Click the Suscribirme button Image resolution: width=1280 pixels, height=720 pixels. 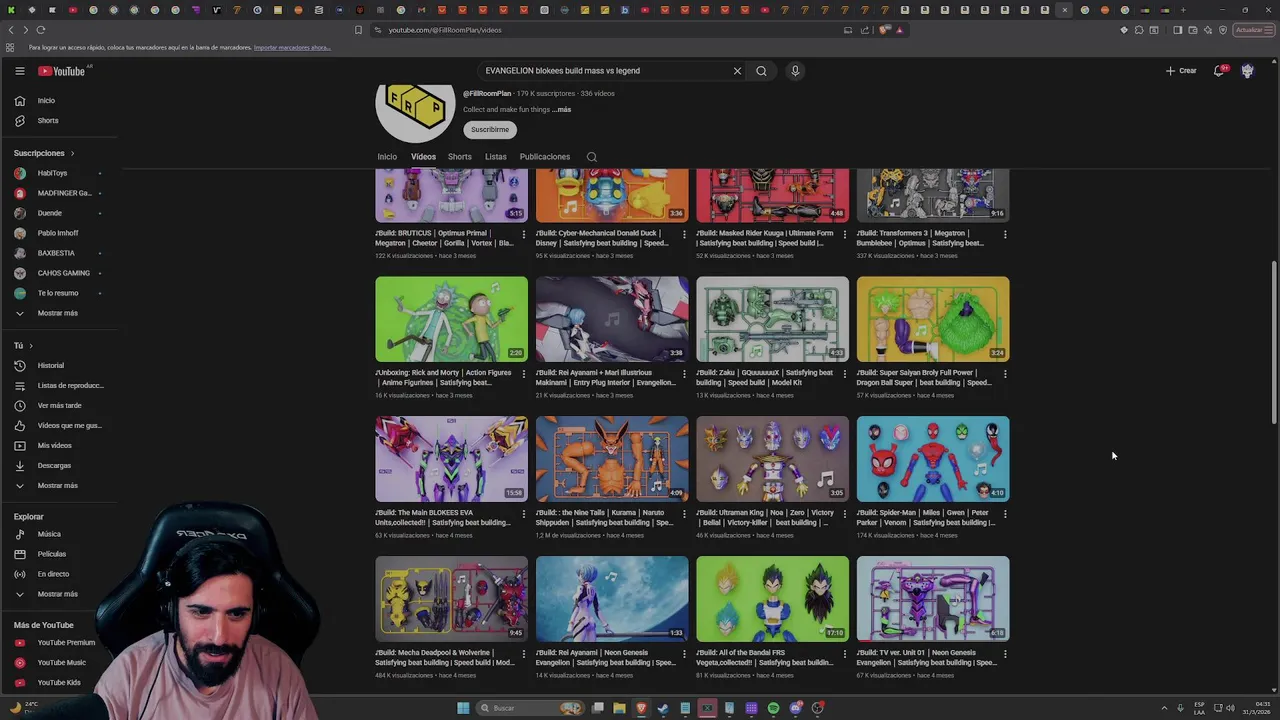tap(490, 129)
